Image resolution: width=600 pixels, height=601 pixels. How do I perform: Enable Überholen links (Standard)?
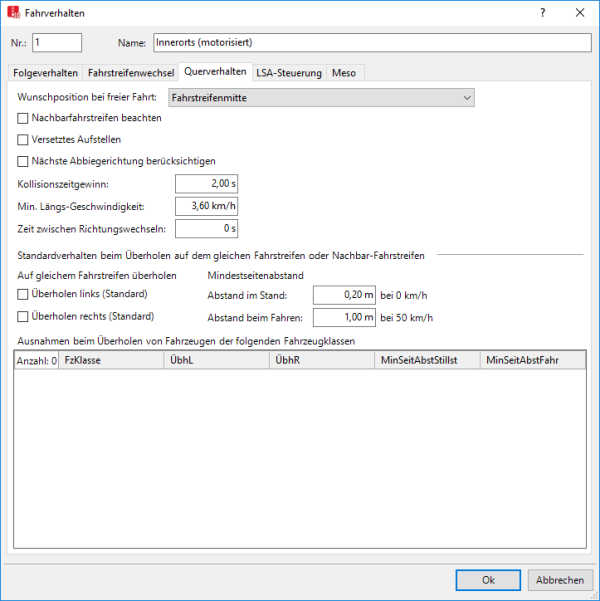tap(24, 294)
